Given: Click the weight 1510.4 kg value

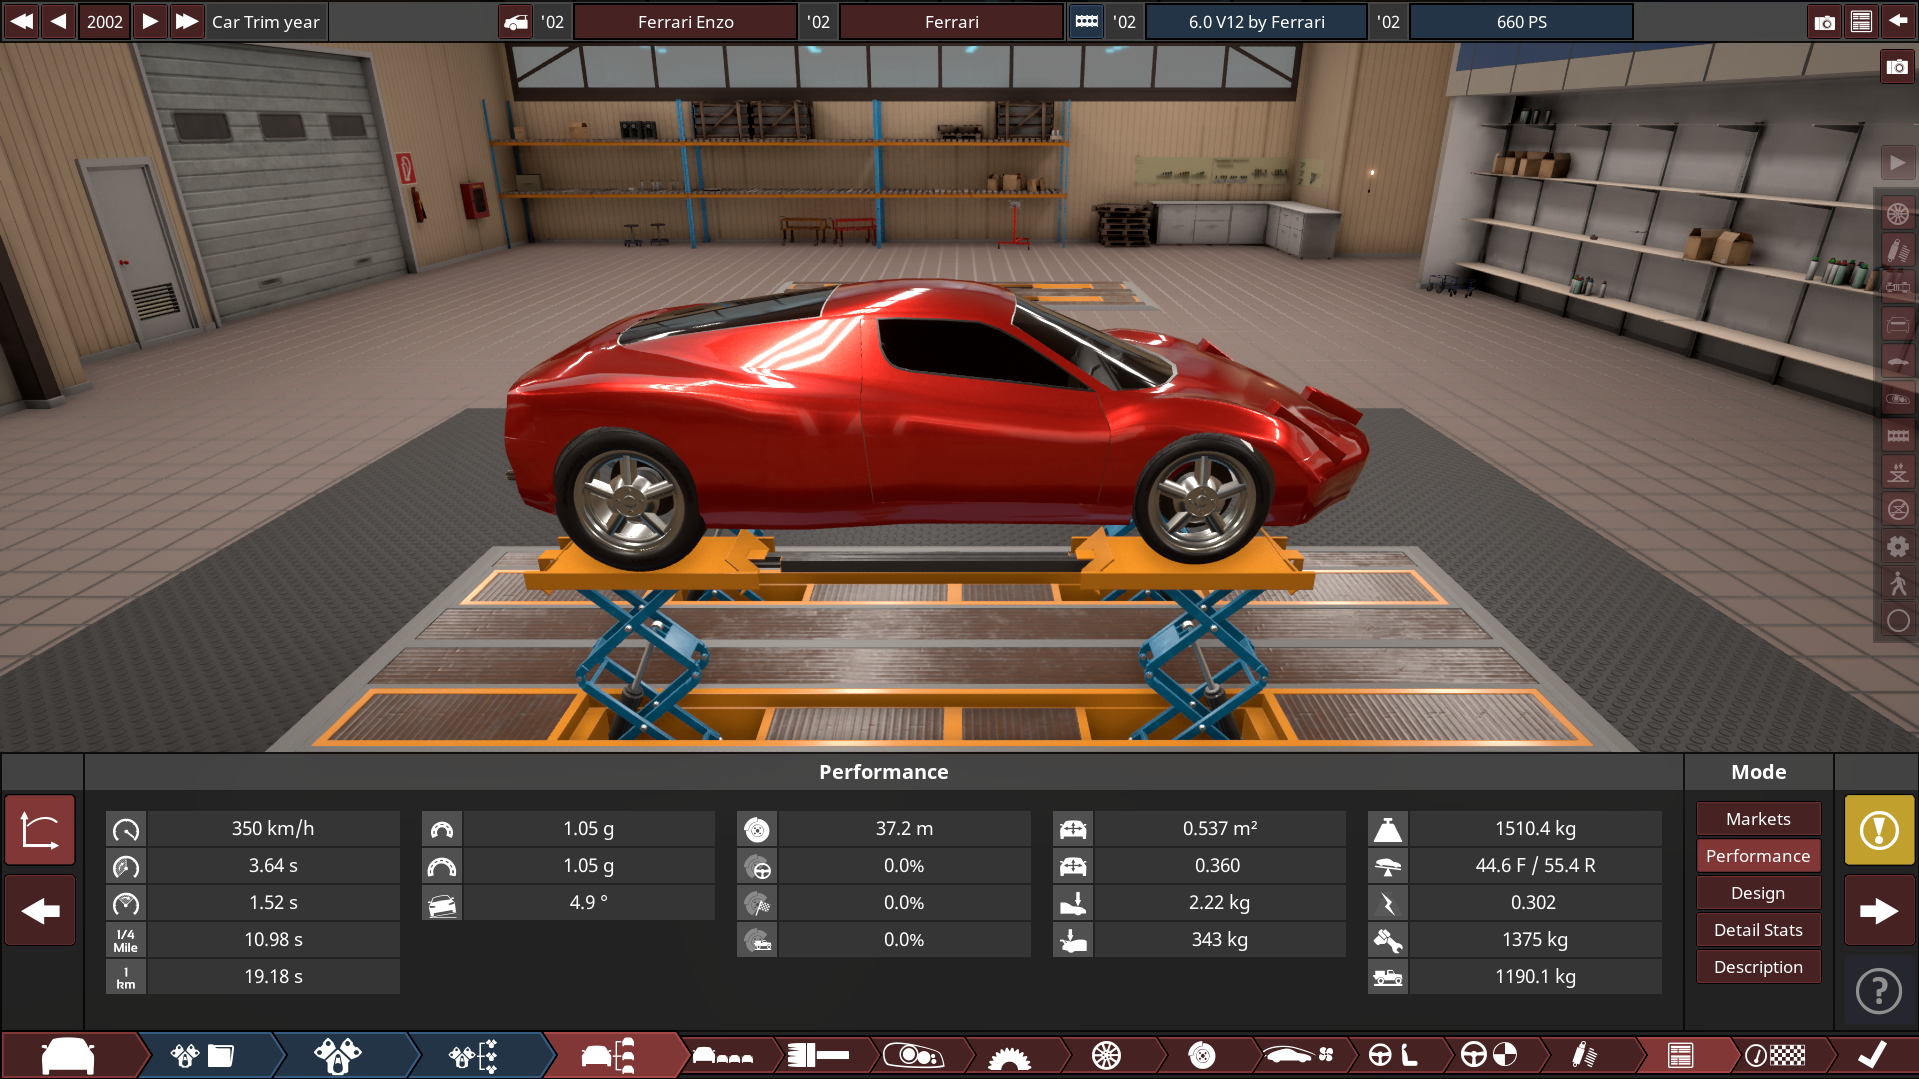Looking at the screenshot, I should click(x=1535, y=828).
